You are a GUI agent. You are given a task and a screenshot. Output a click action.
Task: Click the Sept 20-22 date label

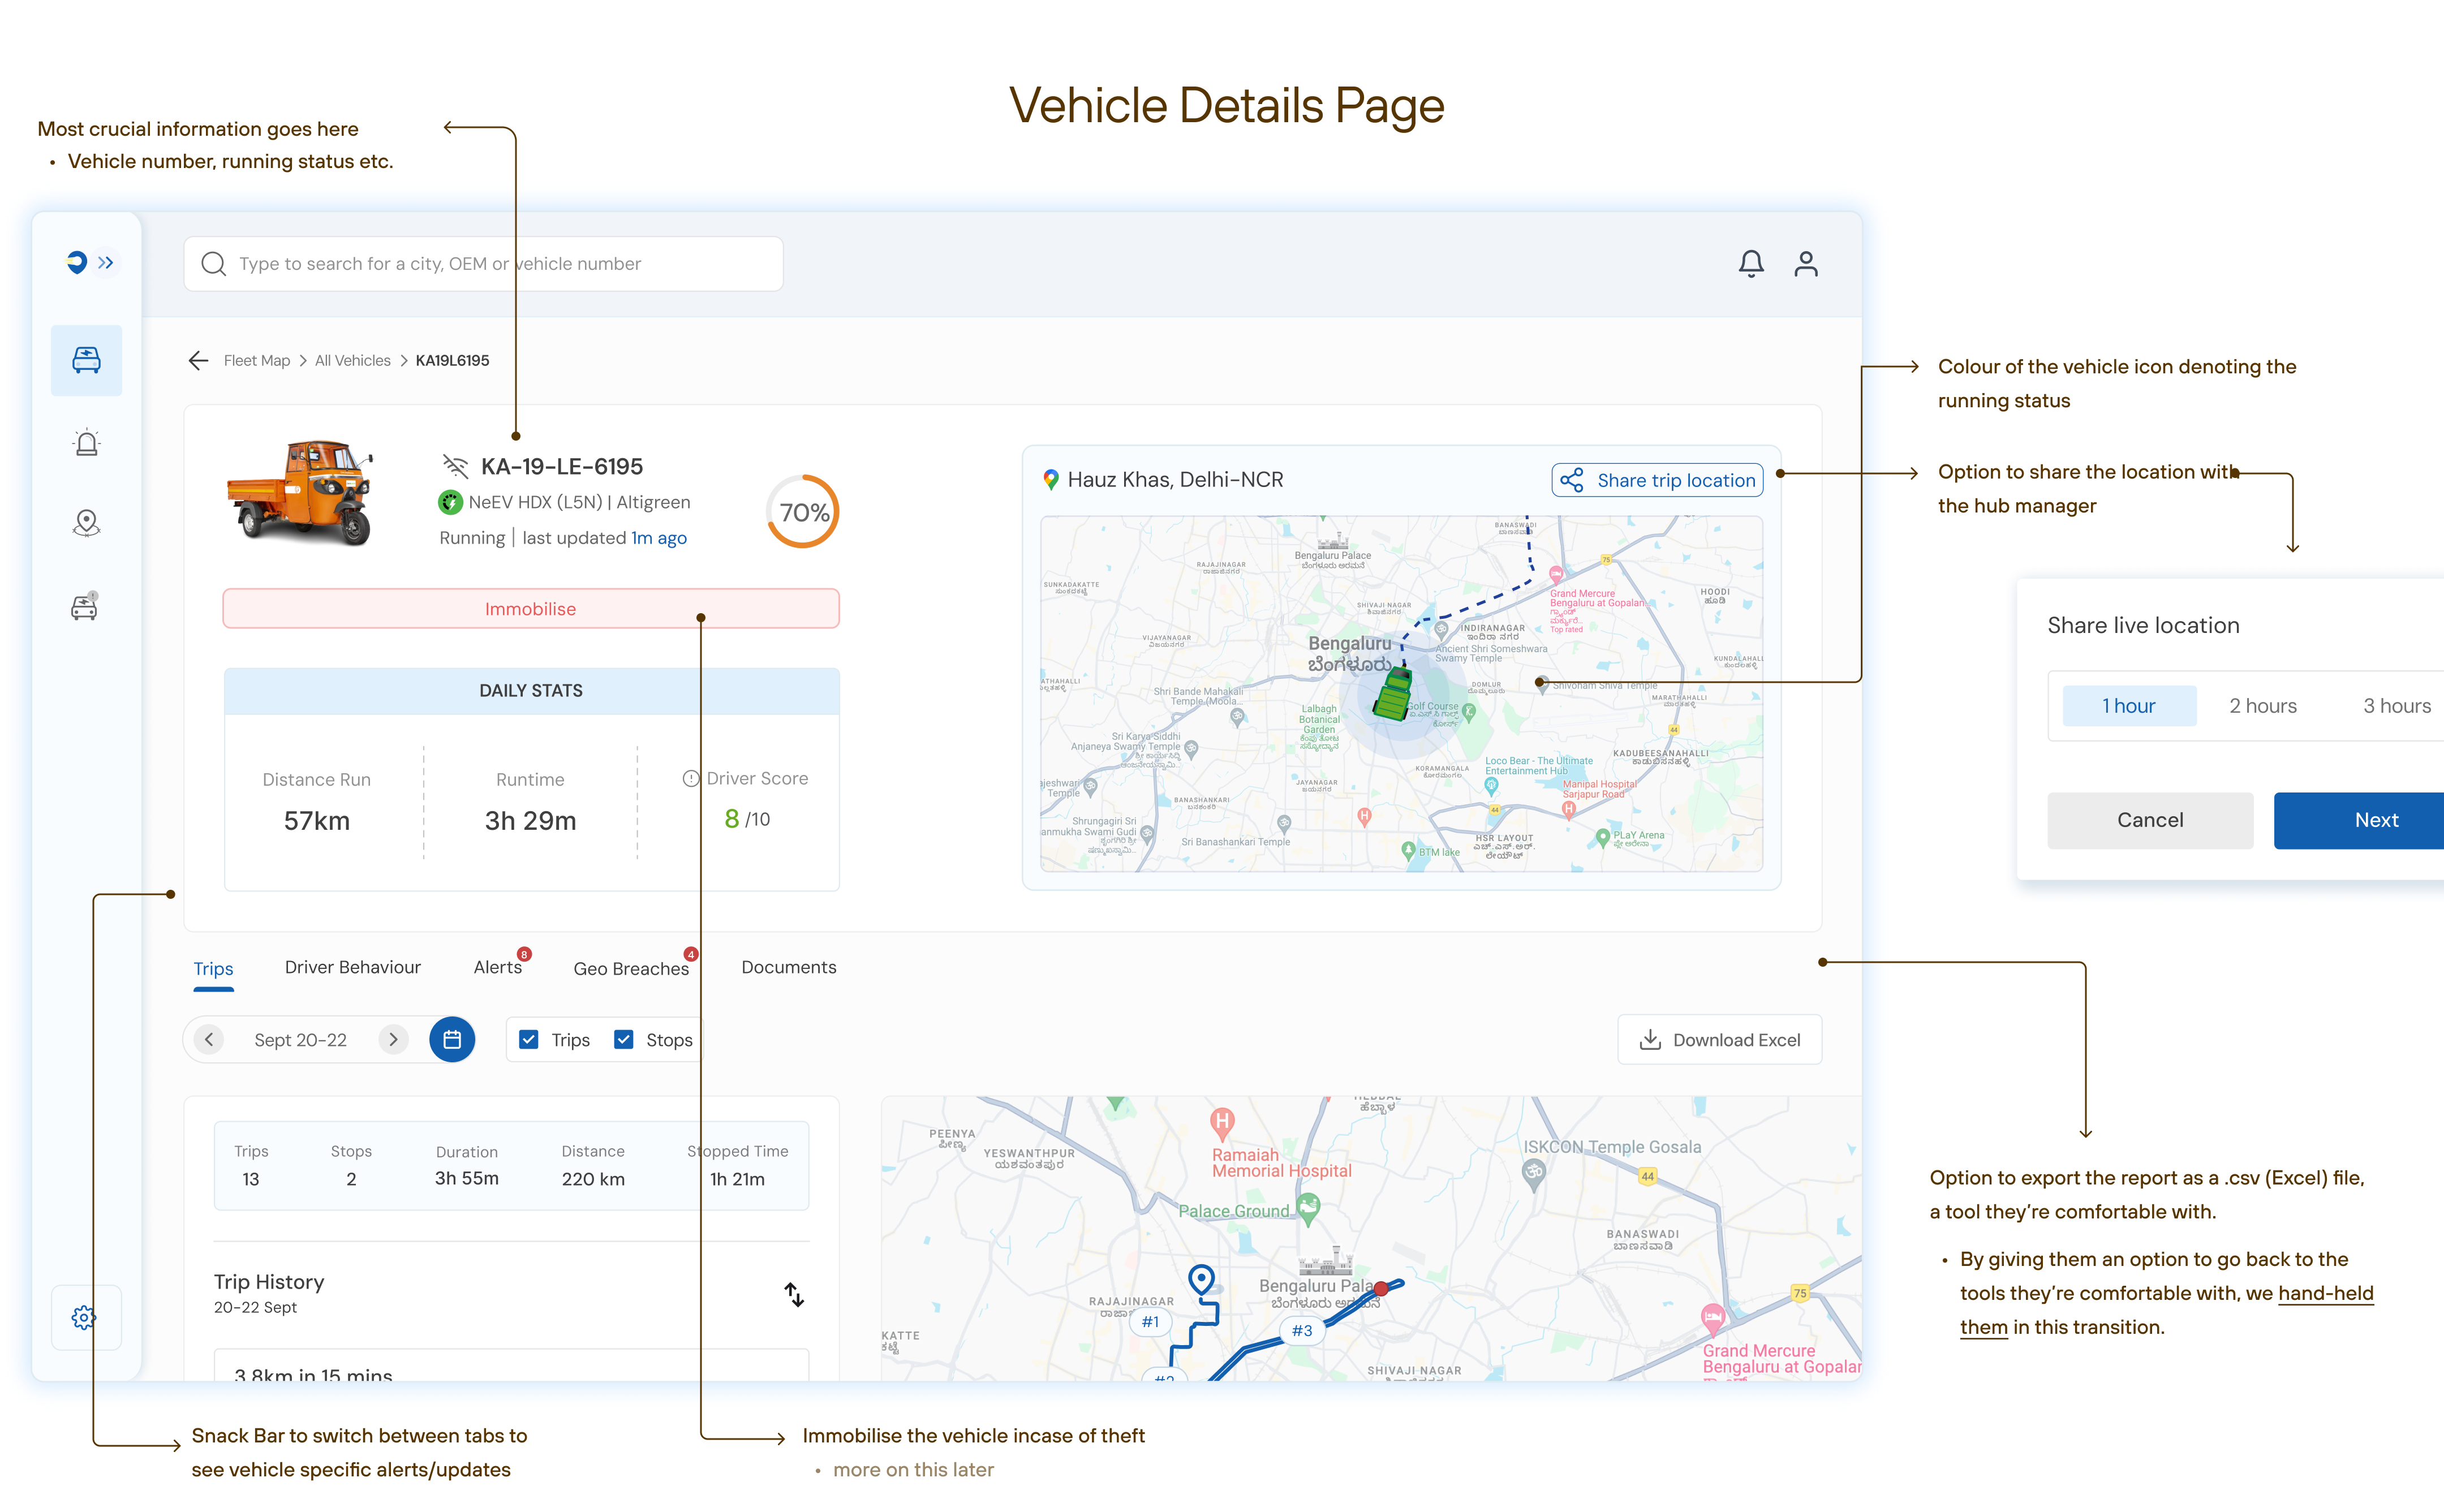(x=301, y=1041)
